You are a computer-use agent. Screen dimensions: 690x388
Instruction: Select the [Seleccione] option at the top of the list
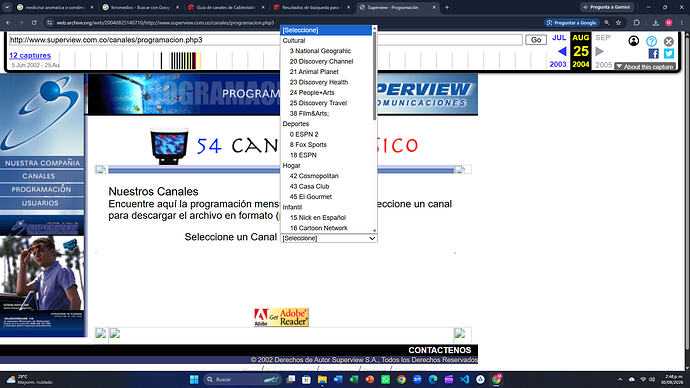pyautogui.click(x=326, y=30)
